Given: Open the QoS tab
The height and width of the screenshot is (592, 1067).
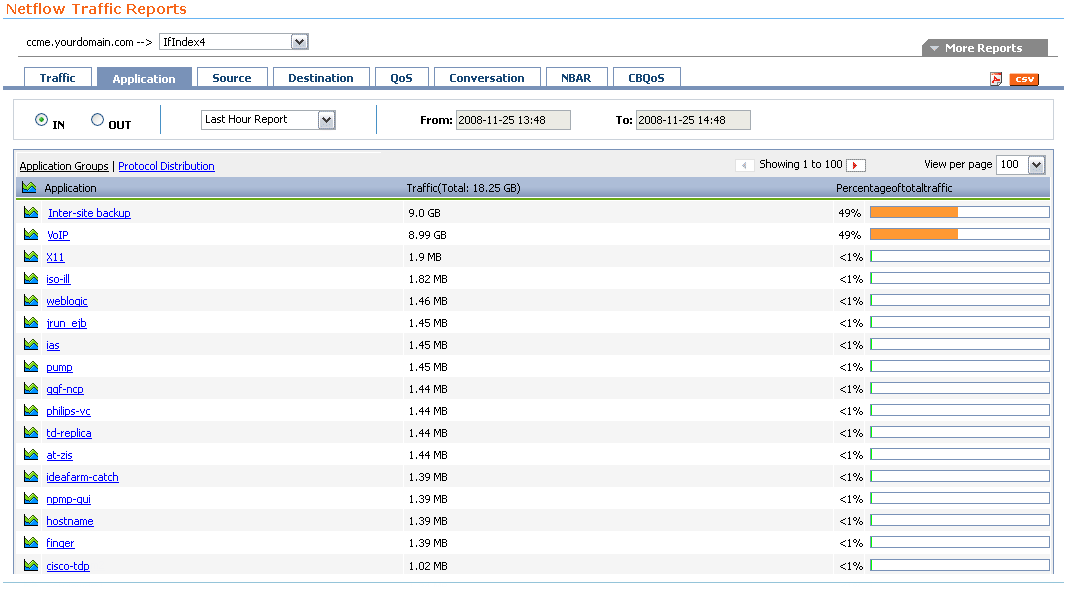Looking at the screenshot, I should tap(401, 78).
